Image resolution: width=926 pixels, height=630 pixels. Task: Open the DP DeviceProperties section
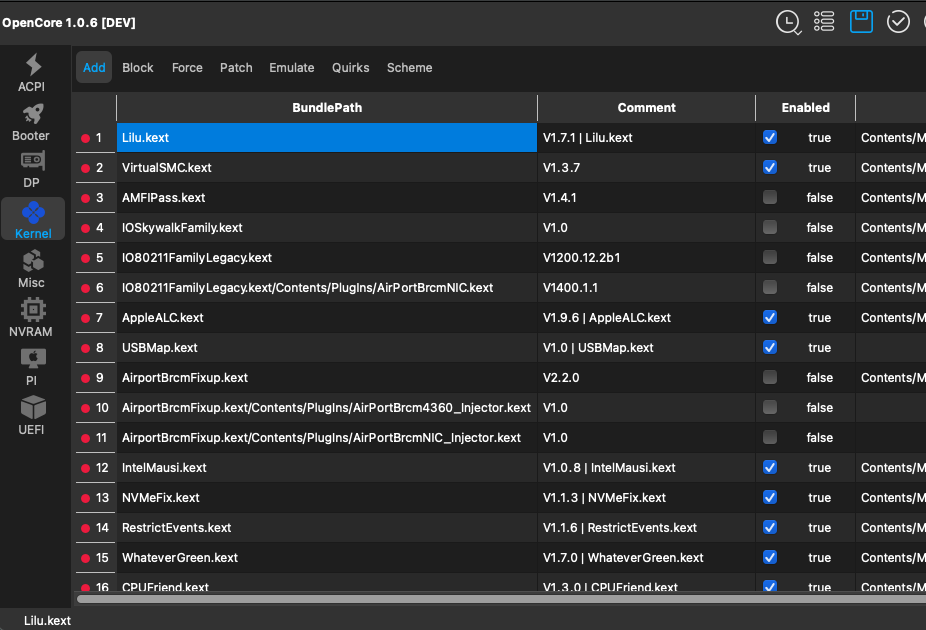32,170
